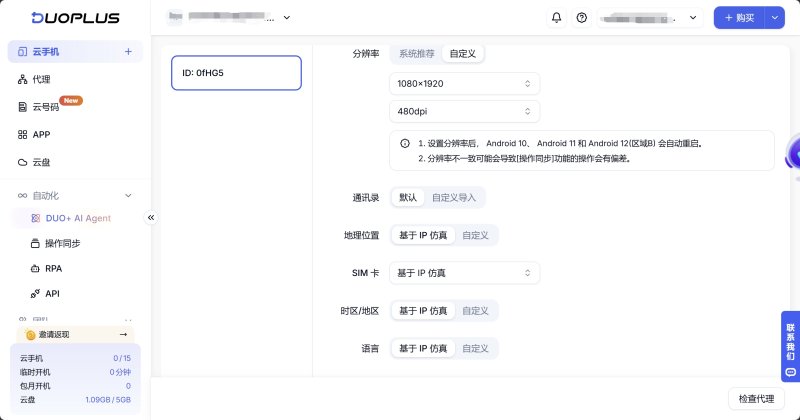Set 时区/地区 to 基于 IP 仿真

click(x=423, y=311)
